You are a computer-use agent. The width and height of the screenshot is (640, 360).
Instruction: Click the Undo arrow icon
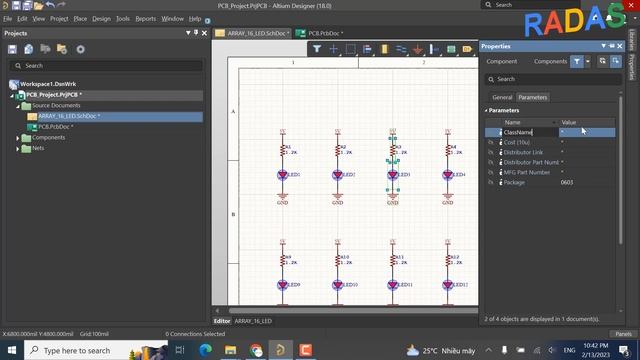point(50,5)
